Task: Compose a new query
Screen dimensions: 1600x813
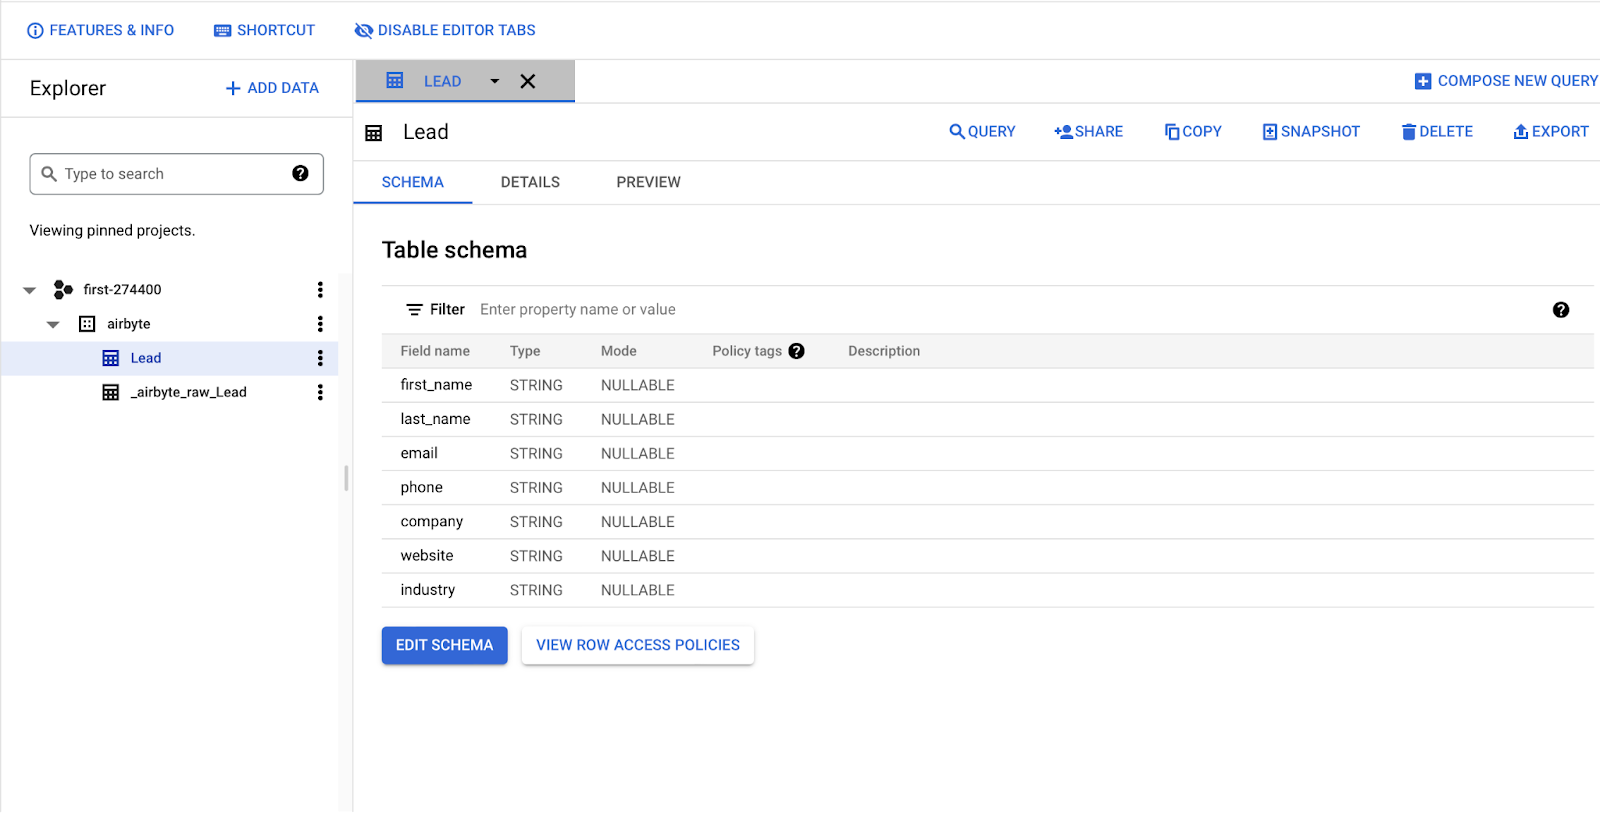Action: click(1506, 81)
